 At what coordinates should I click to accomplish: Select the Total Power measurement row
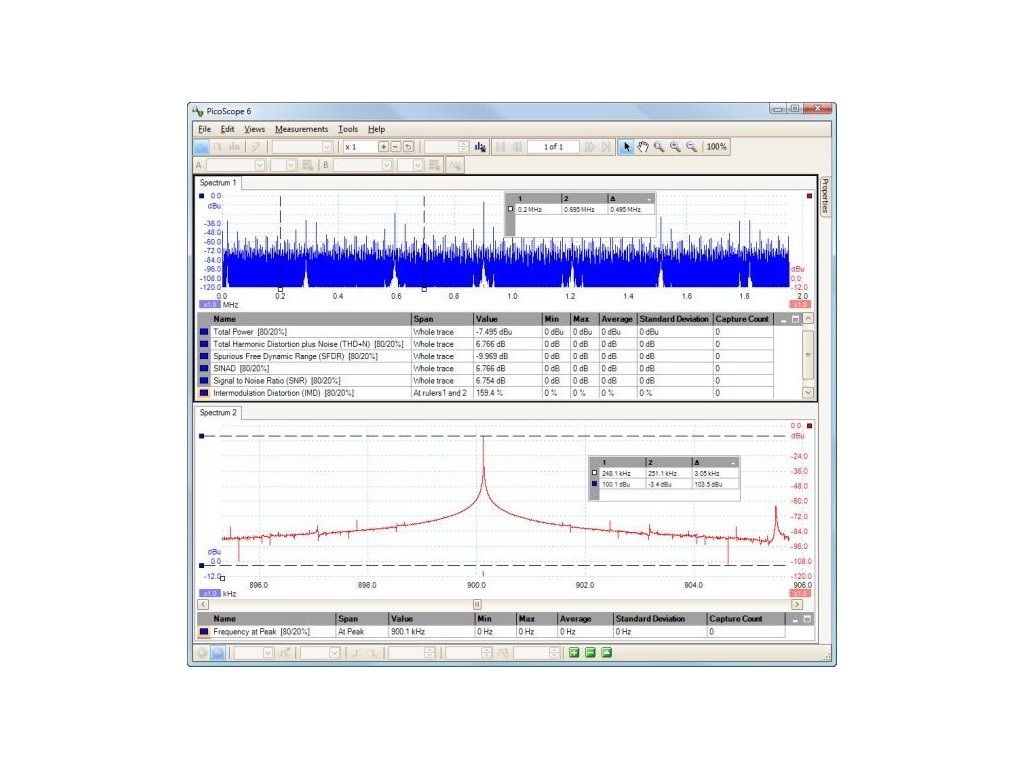tap(485, 332)
